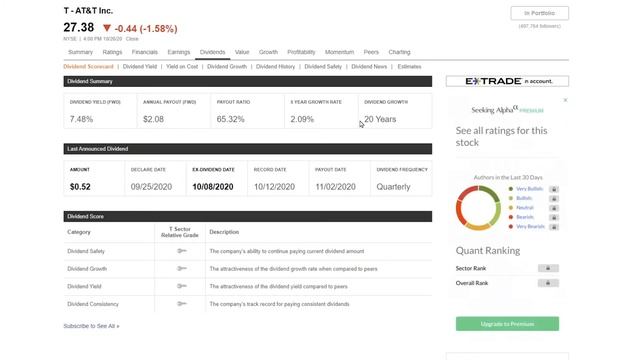The width and height of the screenshot is (640, 360).
Task: Click the 10/08/2020 ex-dividend date
Action: pyautogui.click(x=213, y=187)
